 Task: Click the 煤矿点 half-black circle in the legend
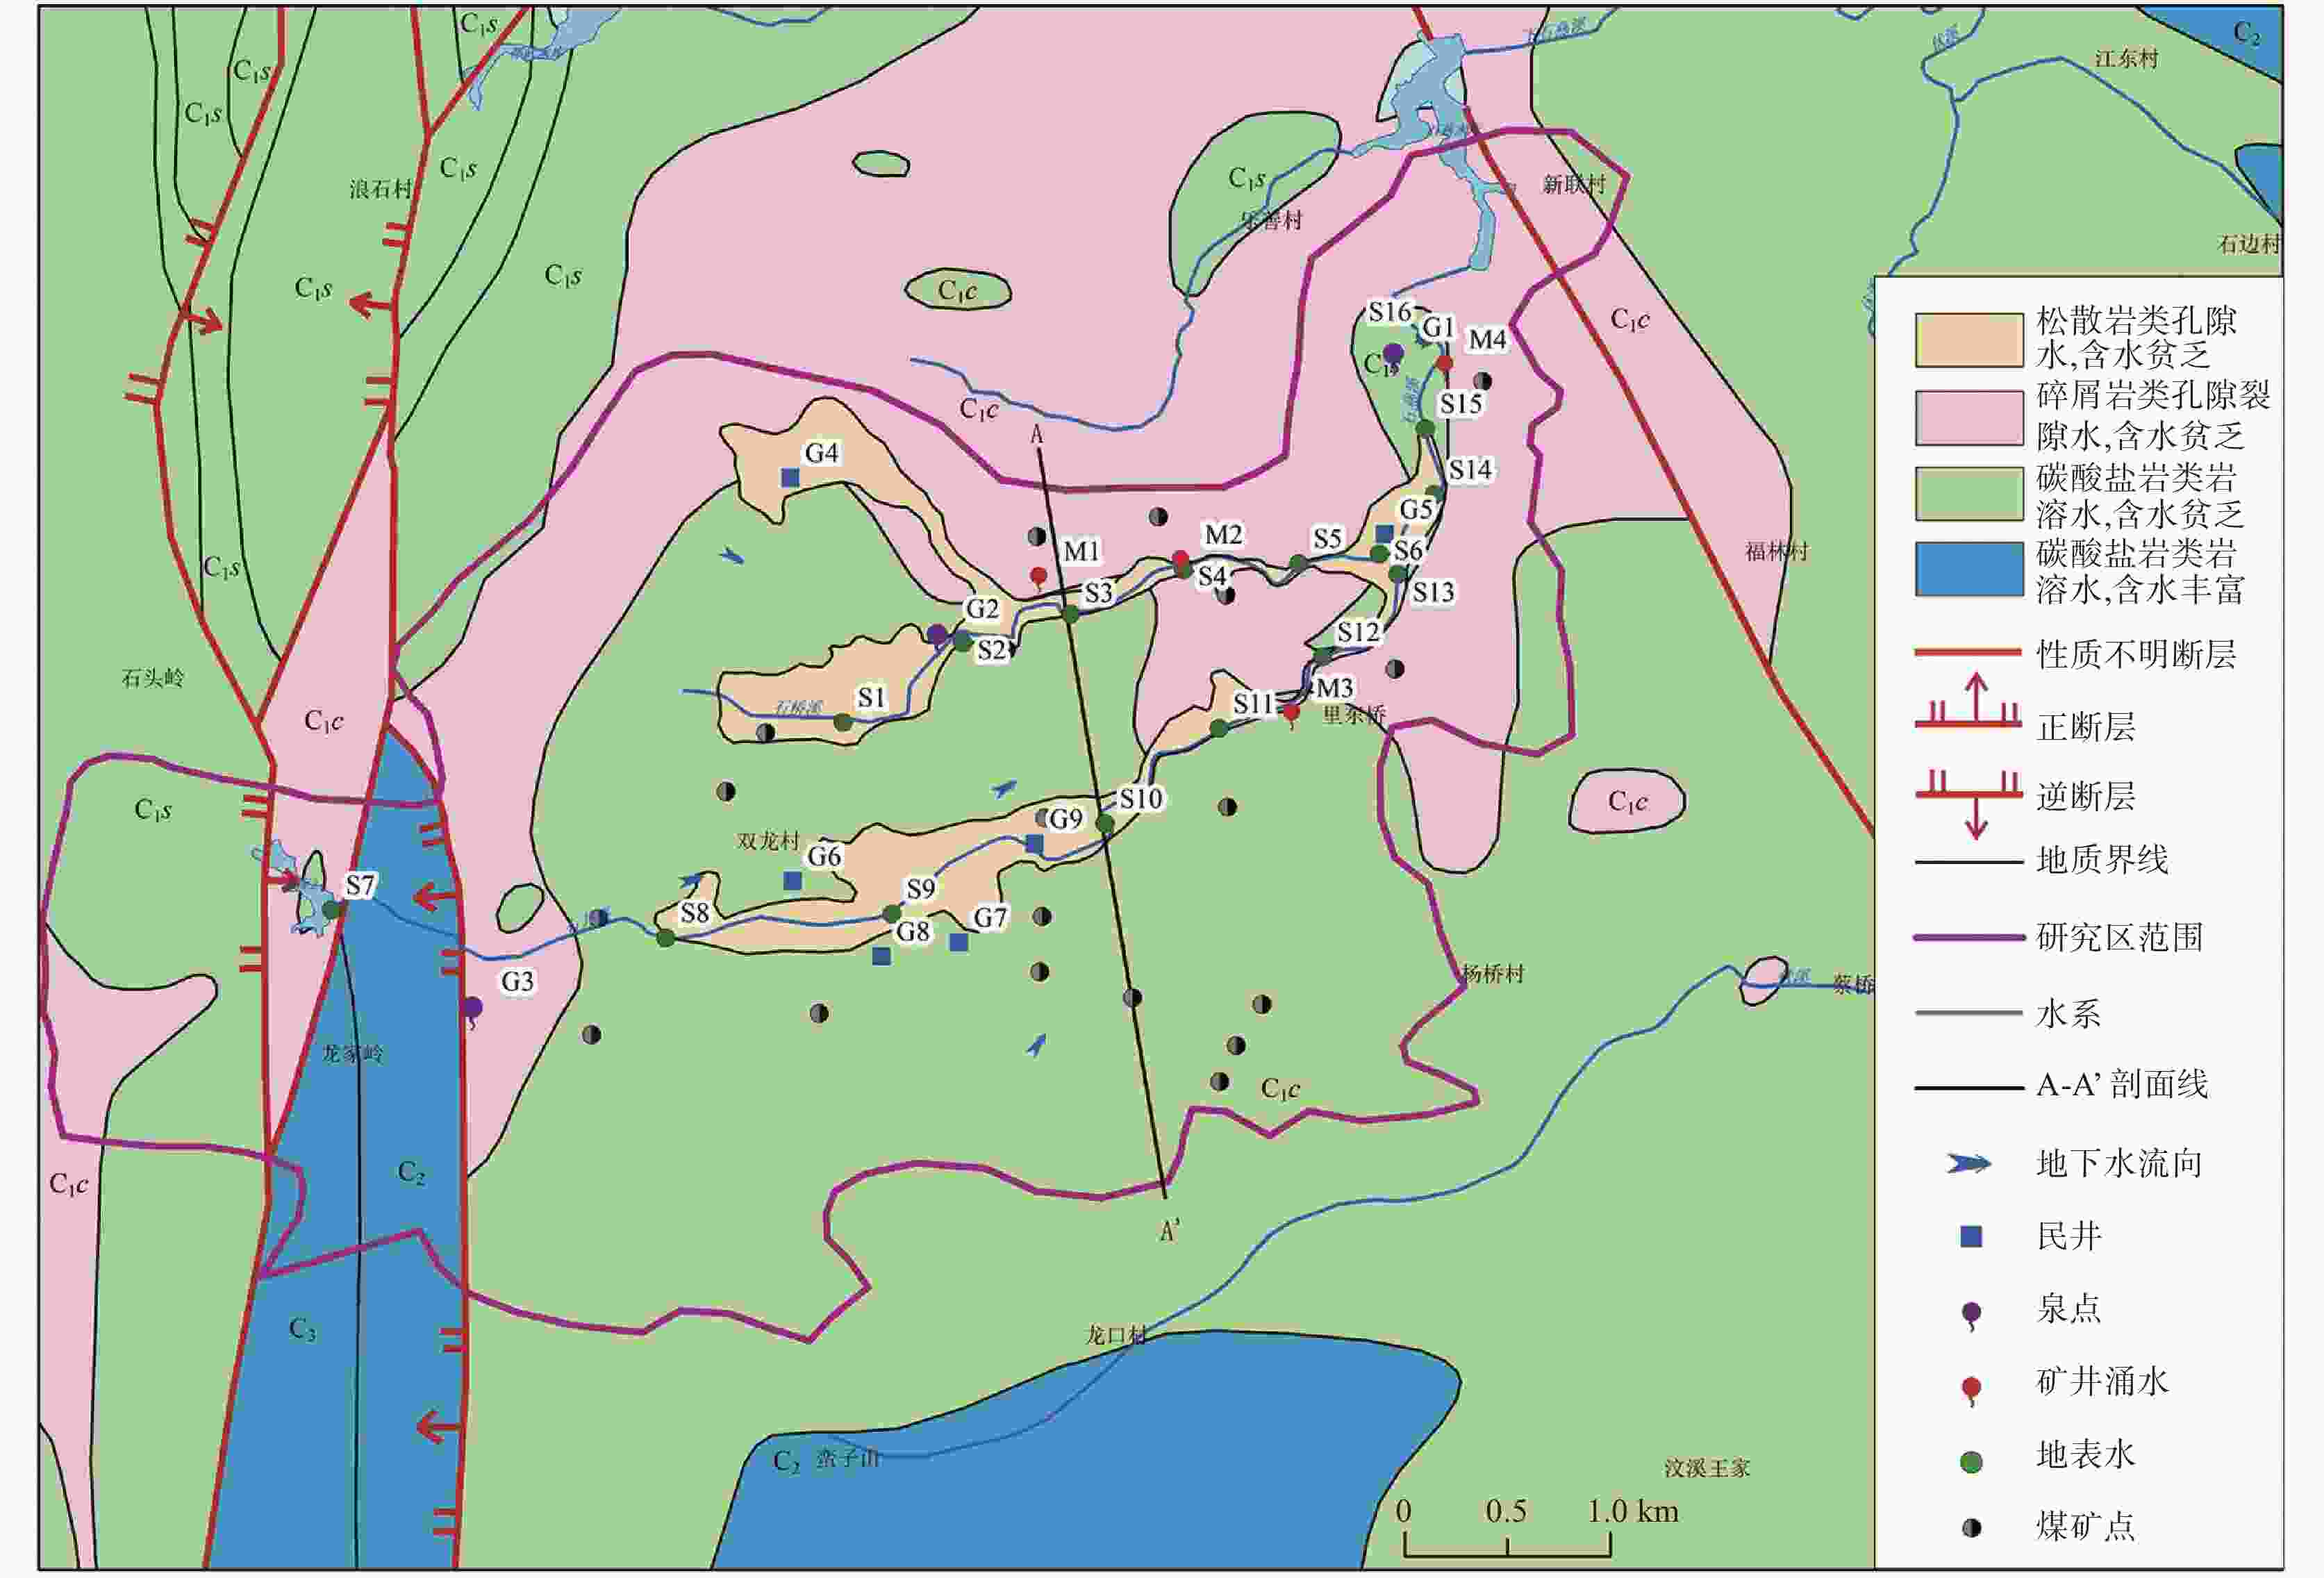point(1971,1528)
